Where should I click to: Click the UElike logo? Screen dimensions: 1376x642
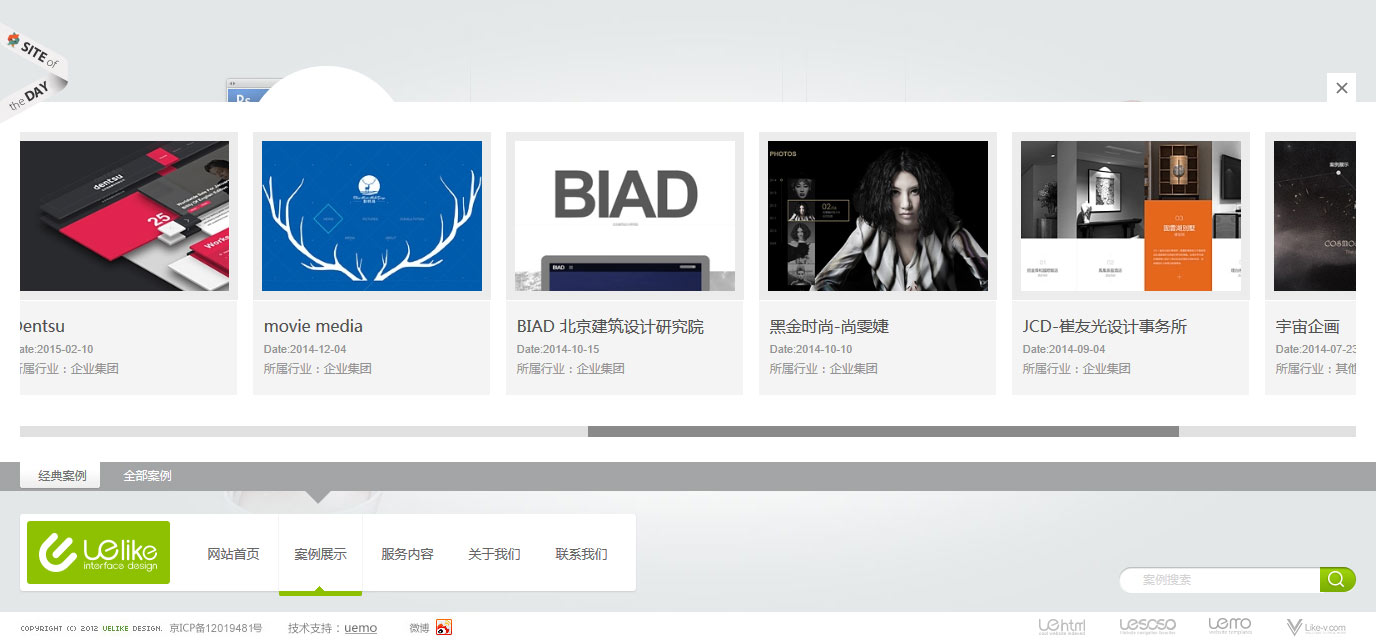tap(98, 552)
